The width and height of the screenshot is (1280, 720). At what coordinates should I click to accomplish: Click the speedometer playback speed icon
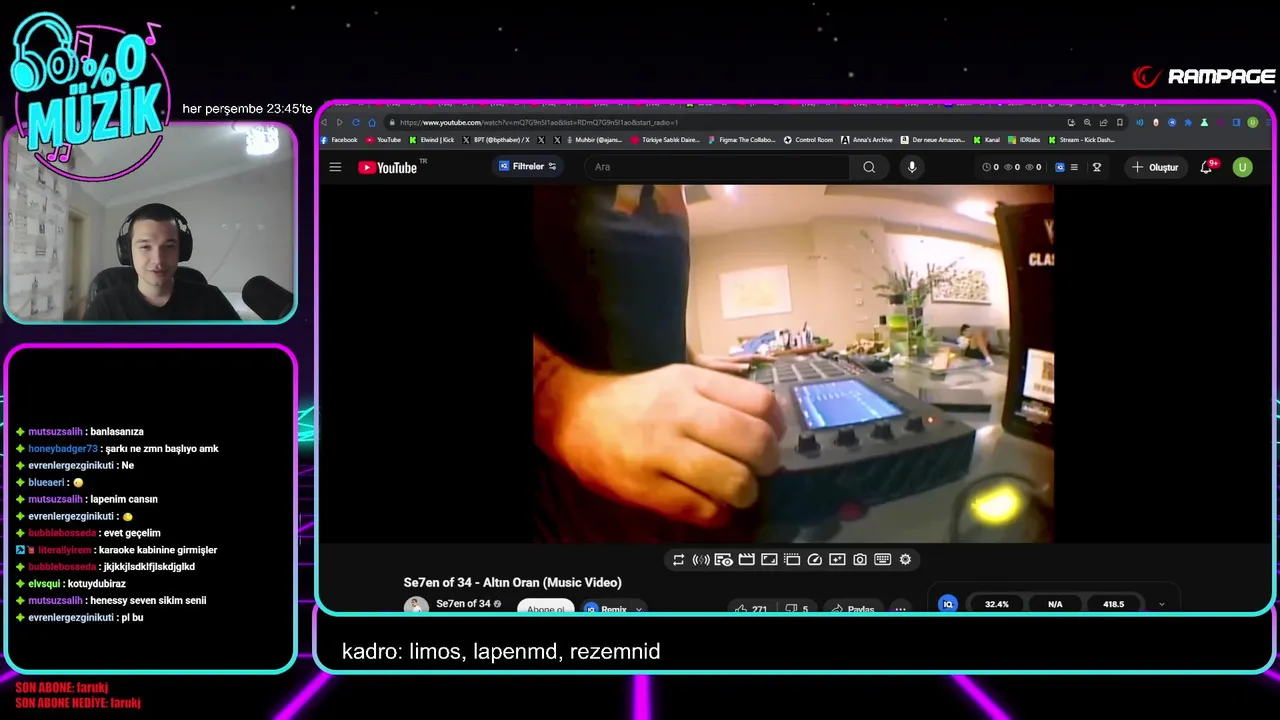(x=814, y=560)
